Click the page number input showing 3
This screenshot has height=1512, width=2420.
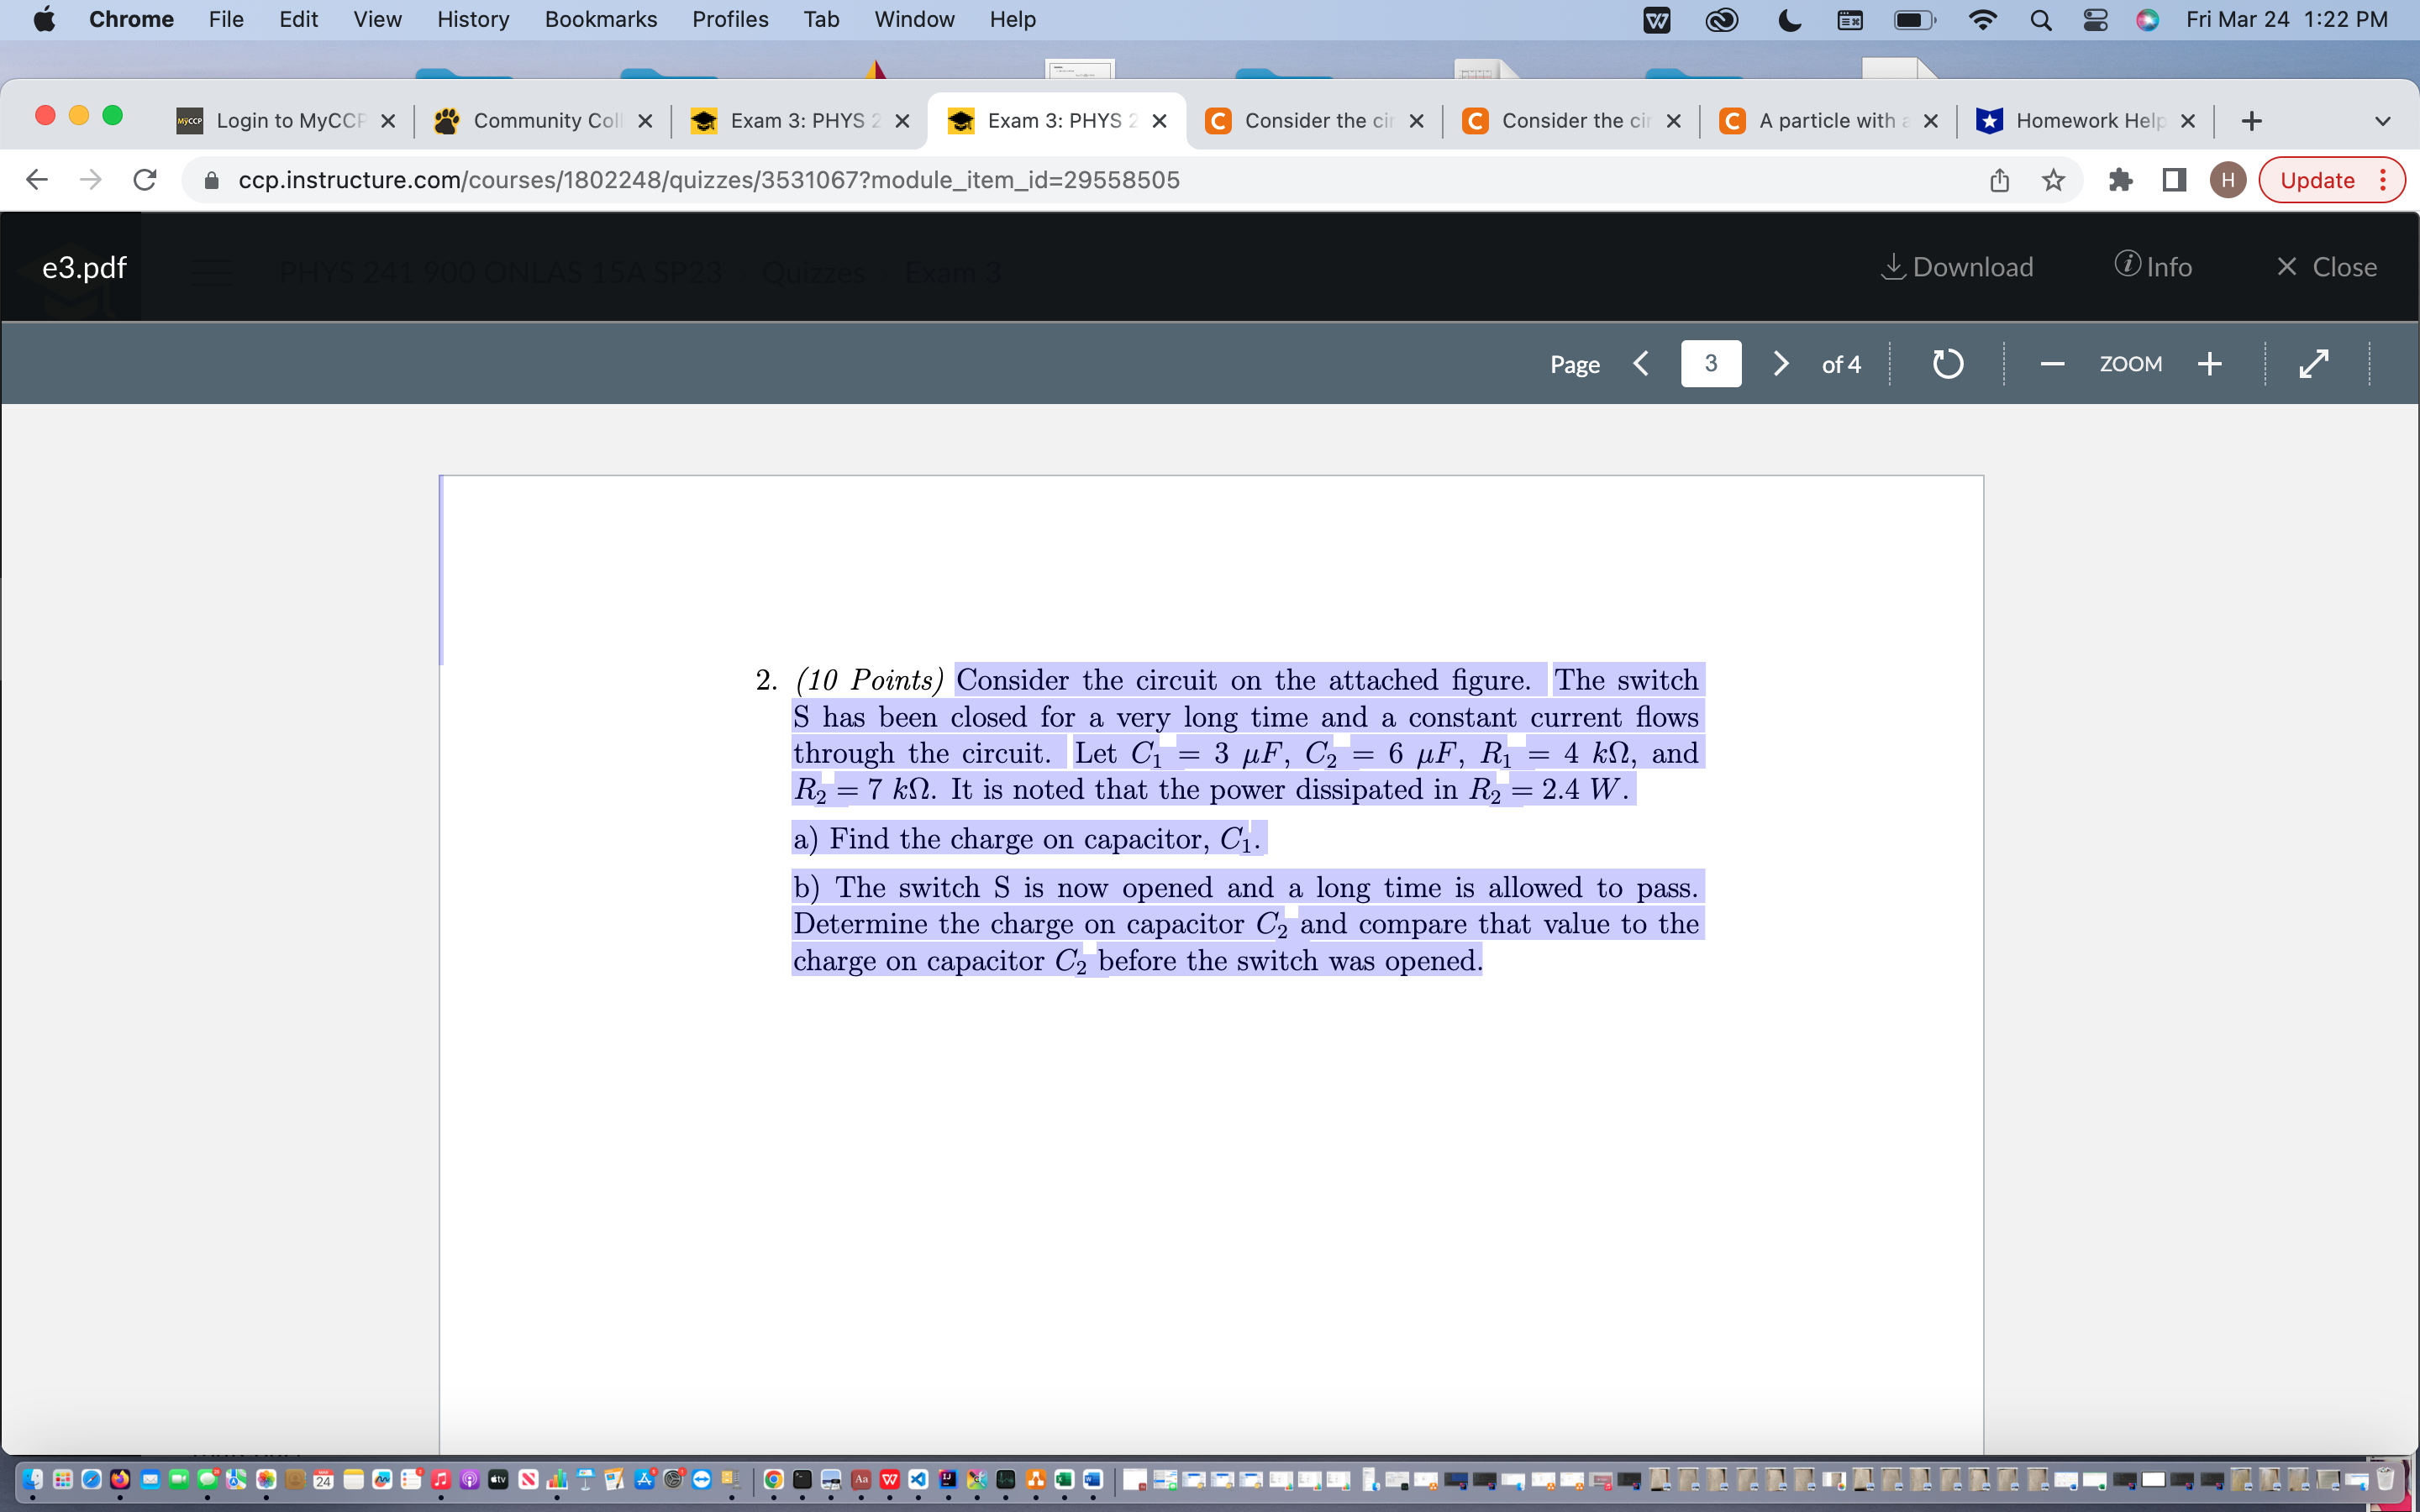point(1710,363)
